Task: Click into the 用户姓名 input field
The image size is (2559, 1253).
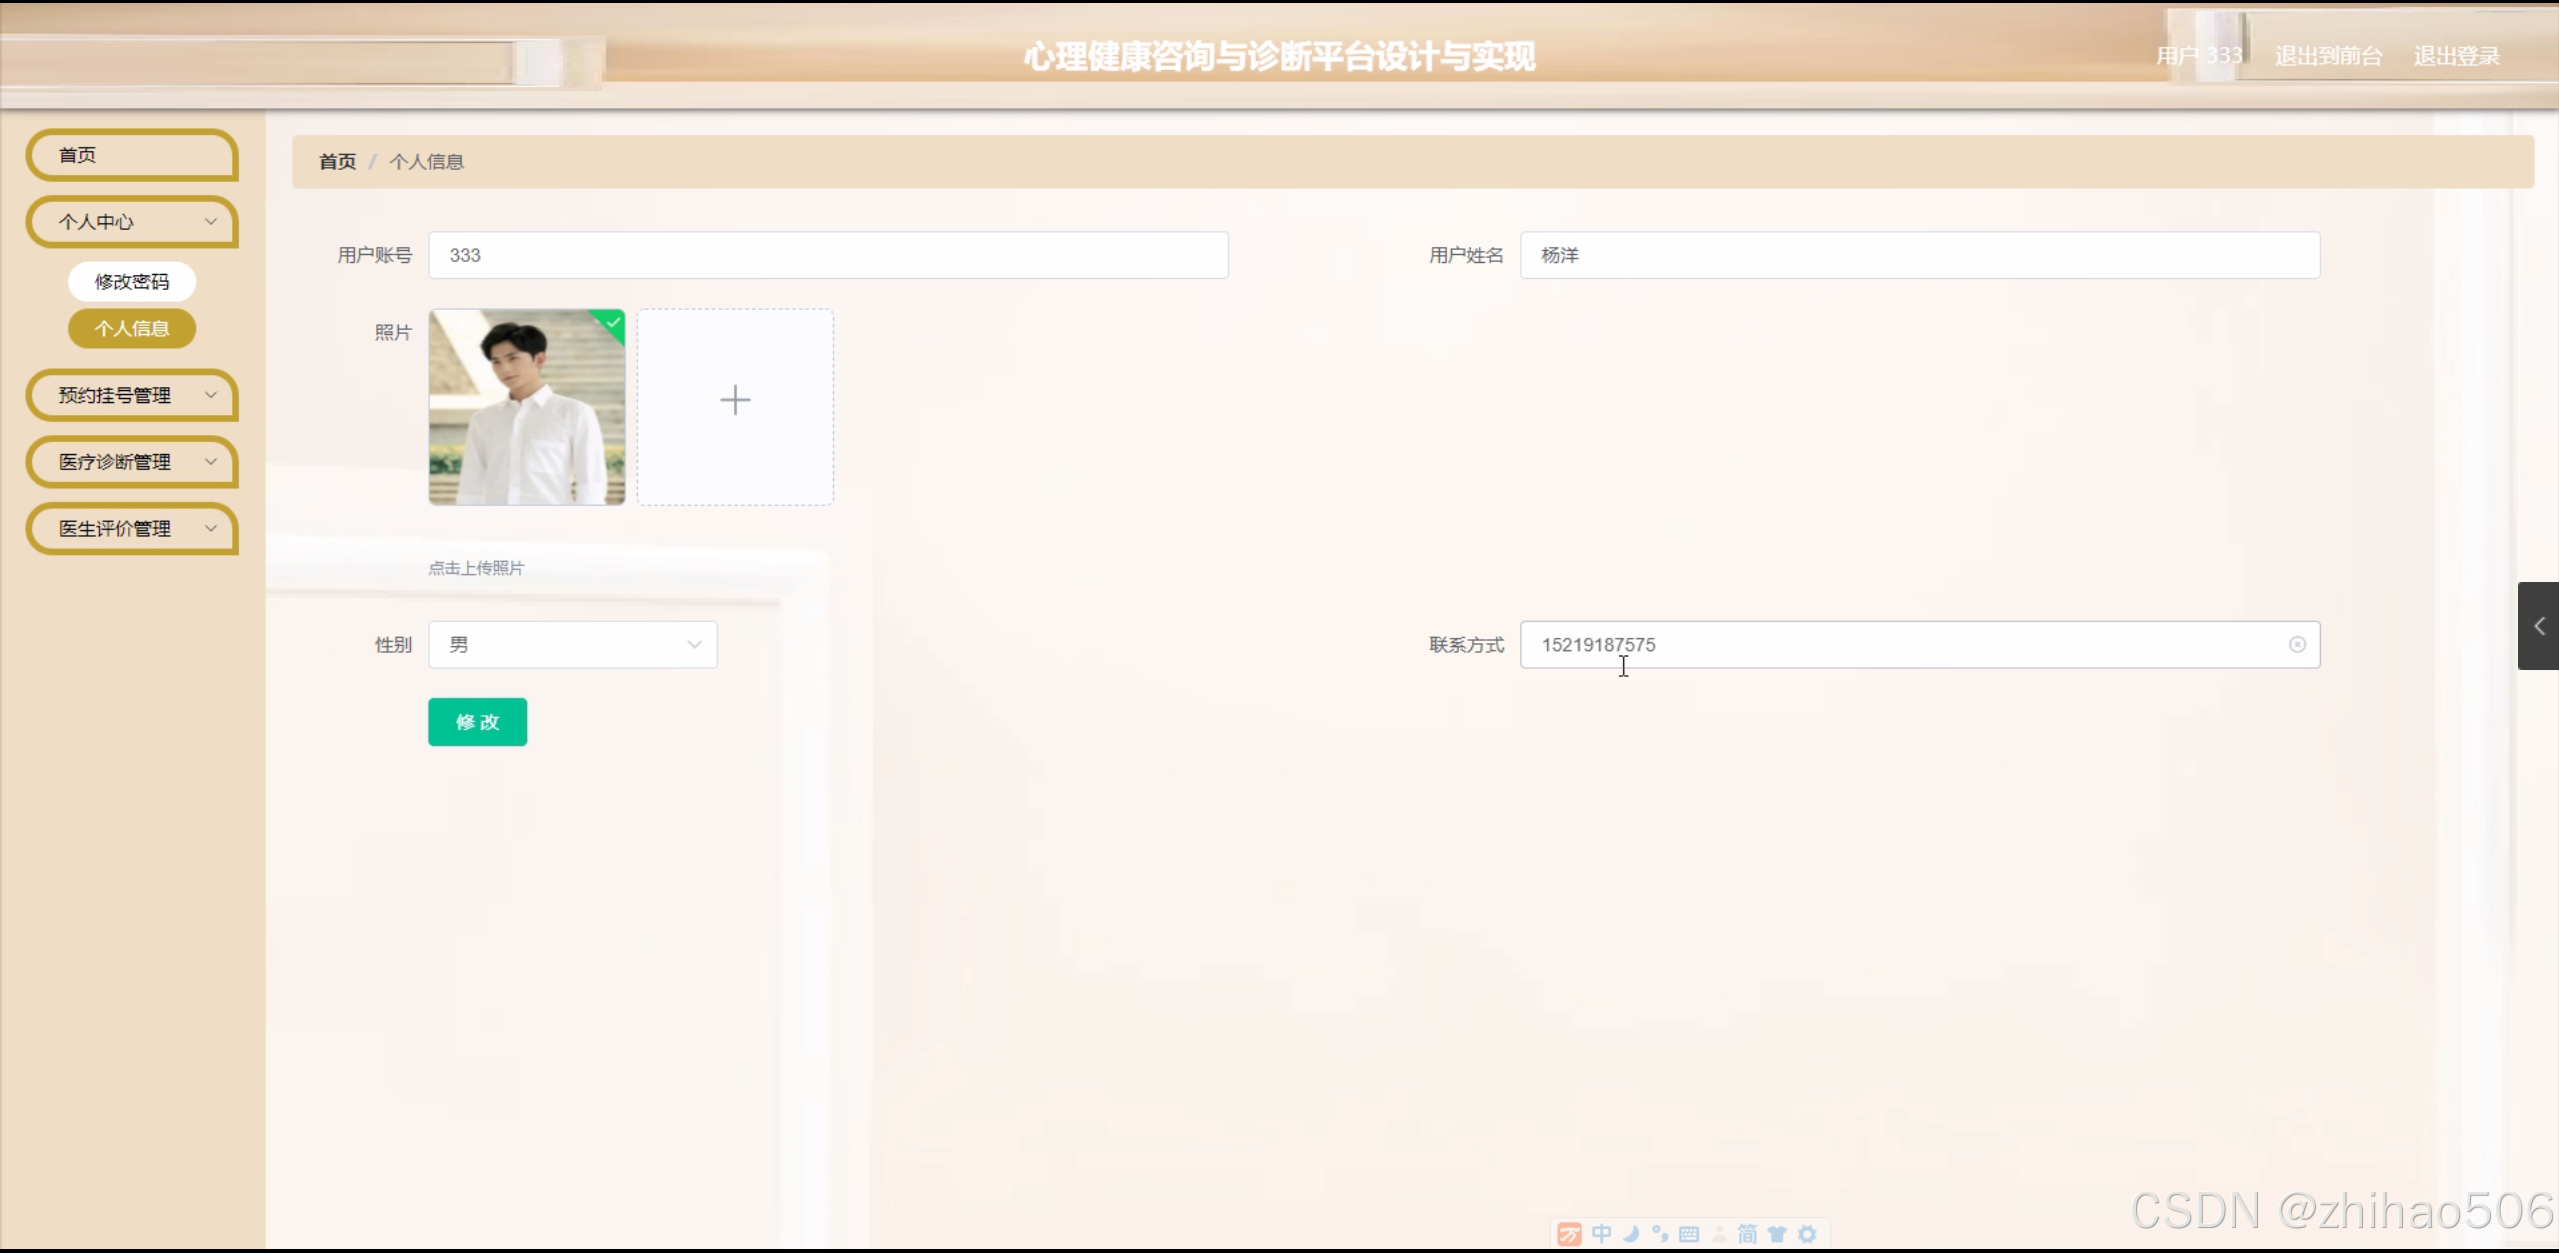Action: coord(1919,255)
